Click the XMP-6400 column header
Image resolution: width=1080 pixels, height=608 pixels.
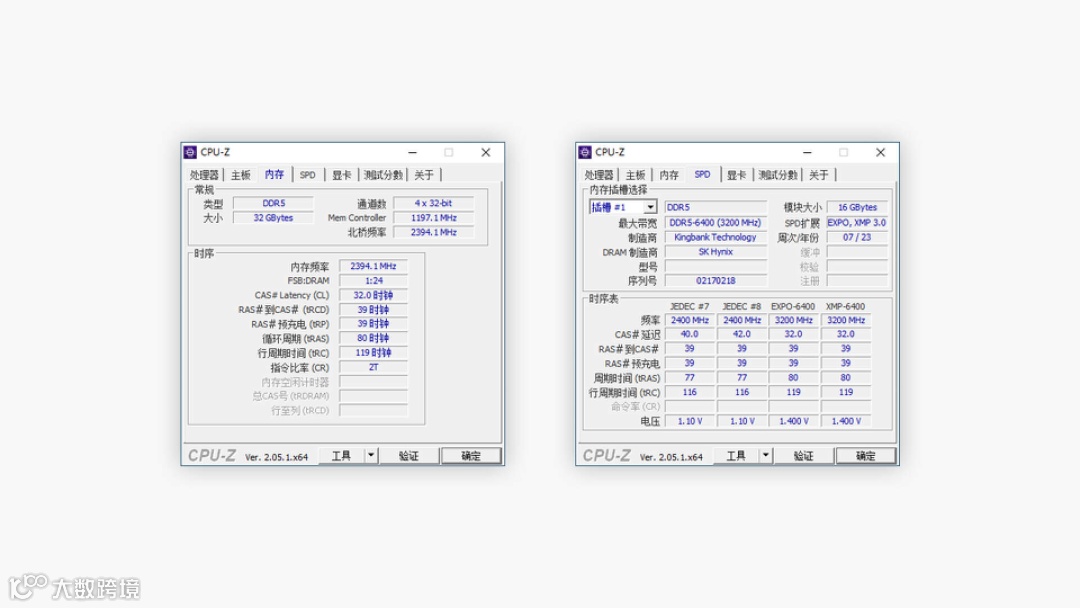(846, 306)
